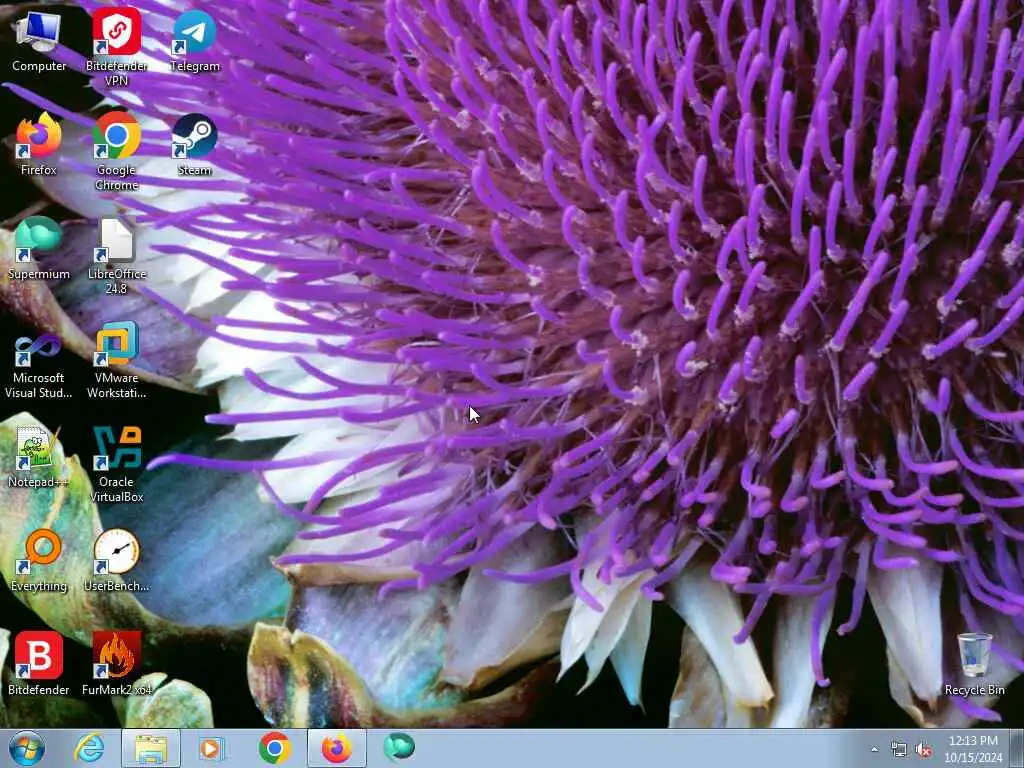Open Windows Explorer from the taskbar

click(x=151, y=748)
